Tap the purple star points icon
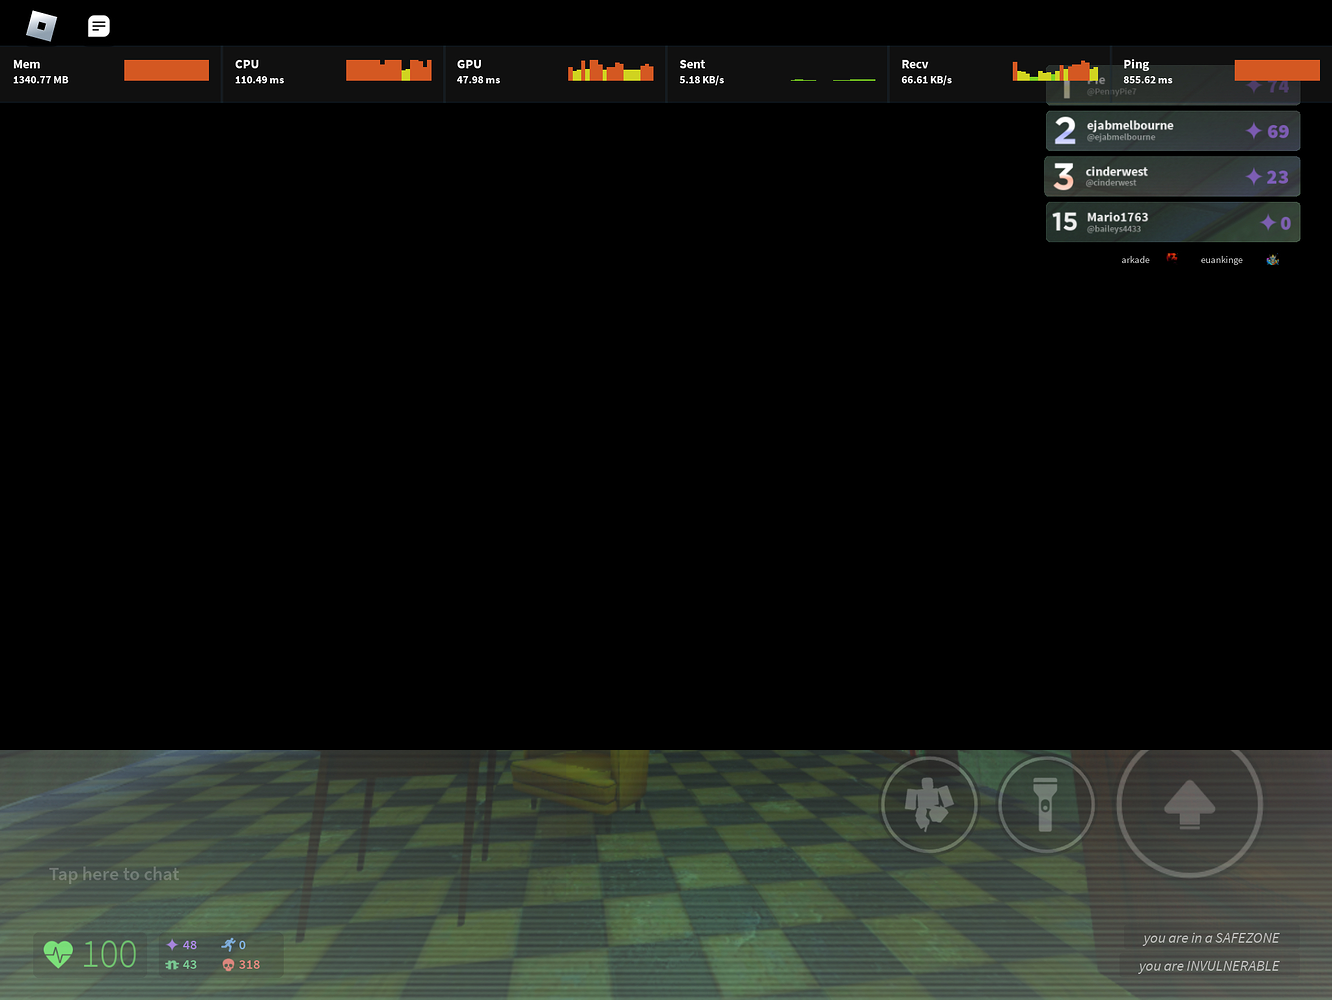The height and width of the screenshot is (1000, 1332). [x=172, y=945]
